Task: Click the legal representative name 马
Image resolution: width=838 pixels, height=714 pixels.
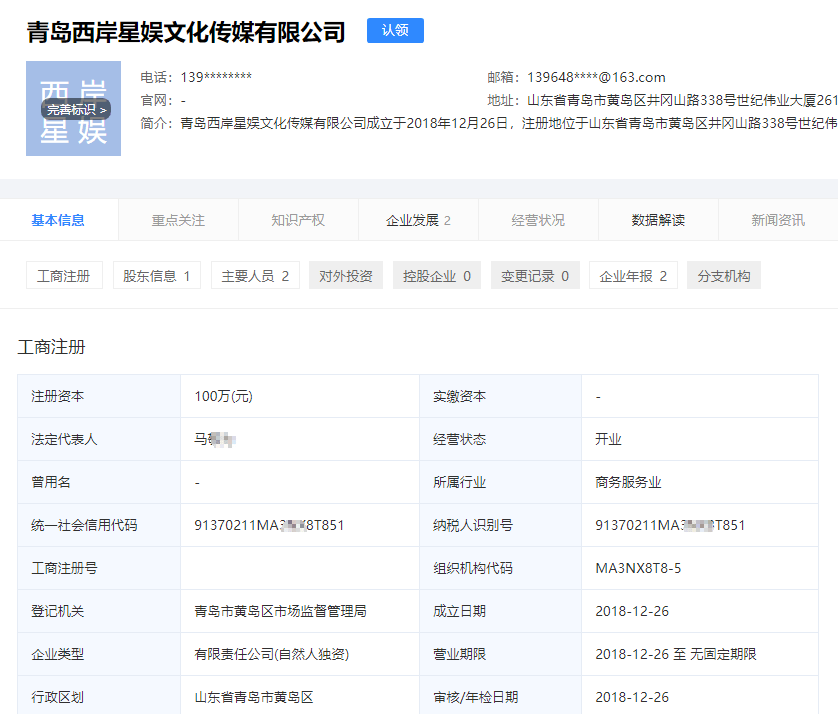Action: coord(215,439)
